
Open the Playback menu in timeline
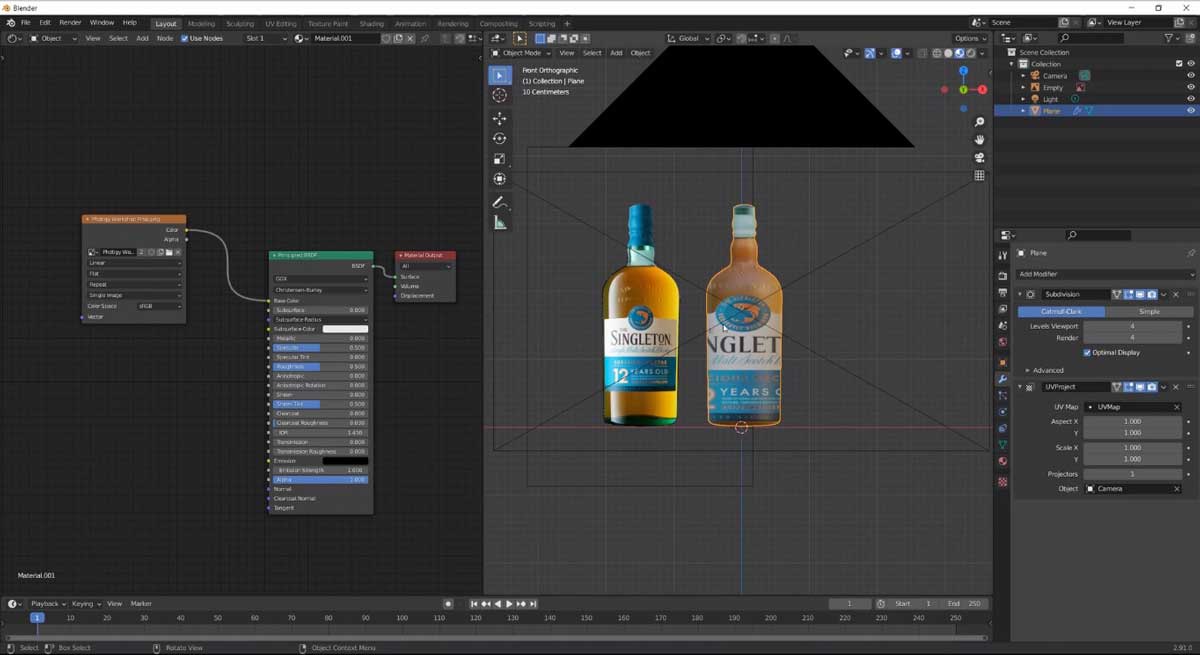pyautogui.click(x=47, y=604)
